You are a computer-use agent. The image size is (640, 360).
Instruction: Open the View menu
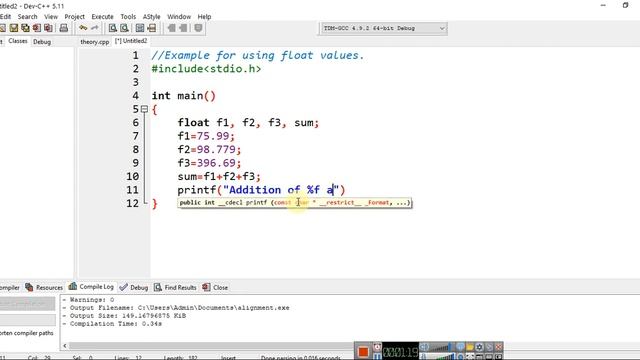[51, 17]
